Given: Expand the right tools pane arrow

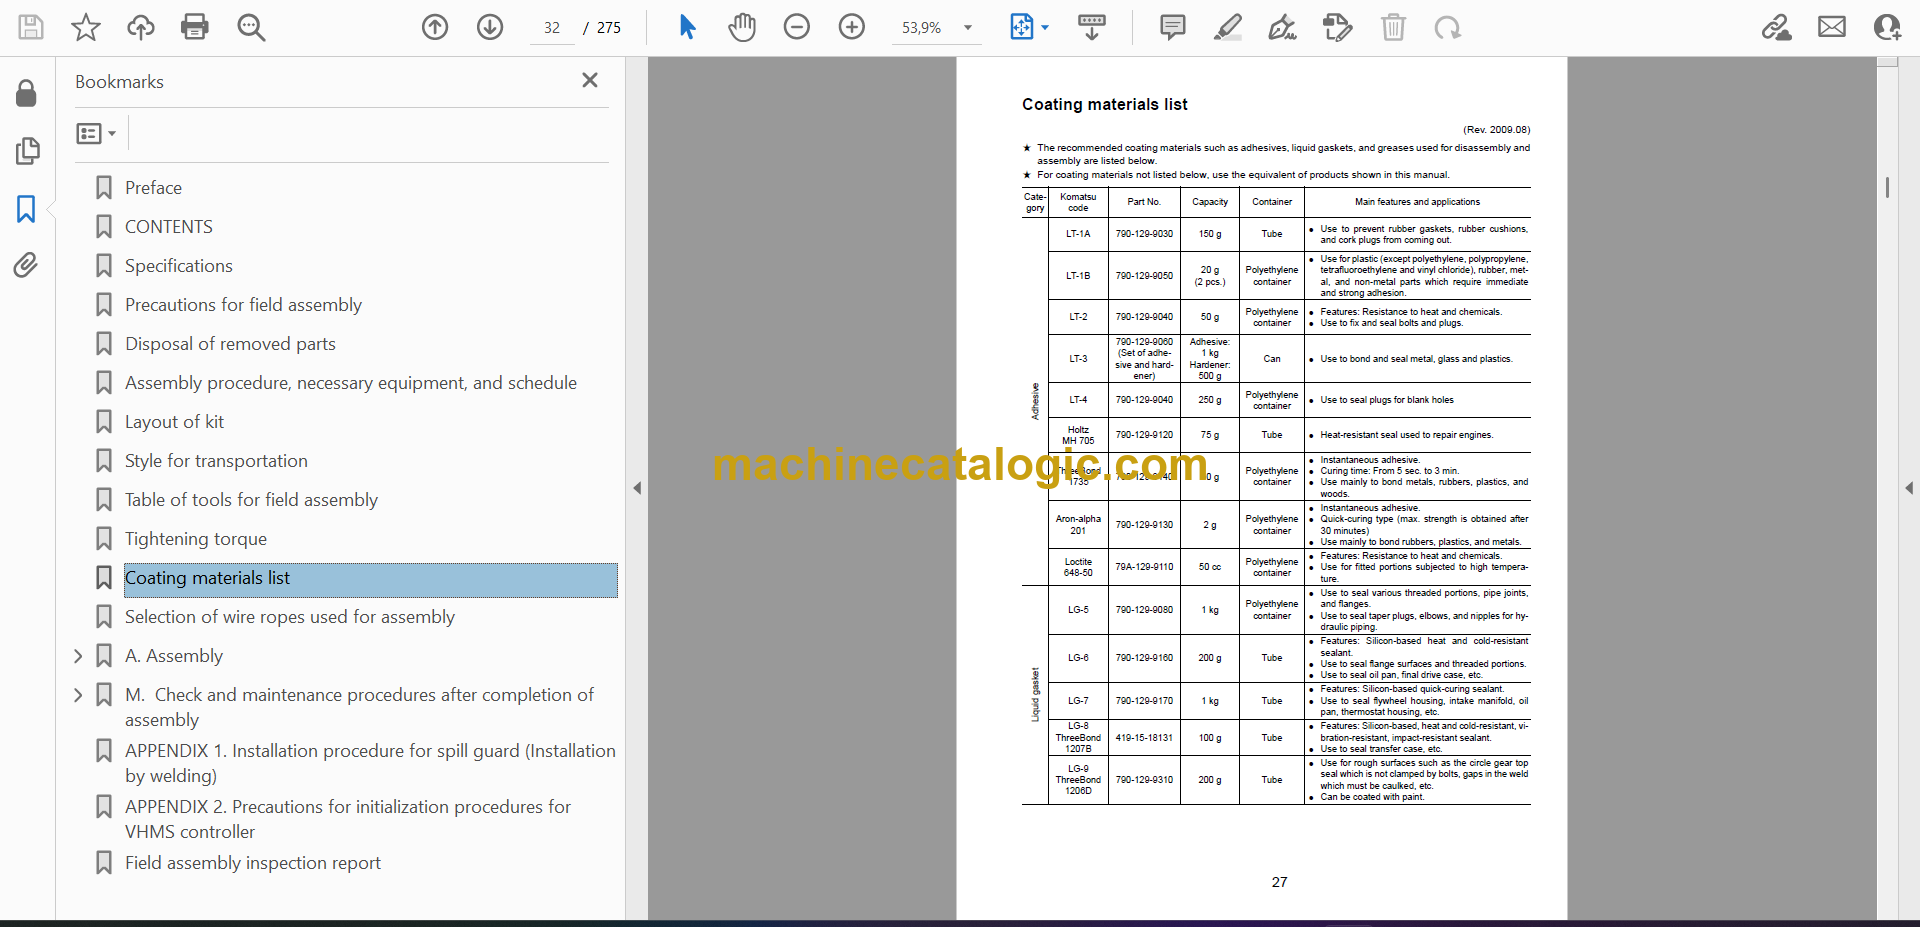Looking at the screenshot, I should pos(1909,488).
